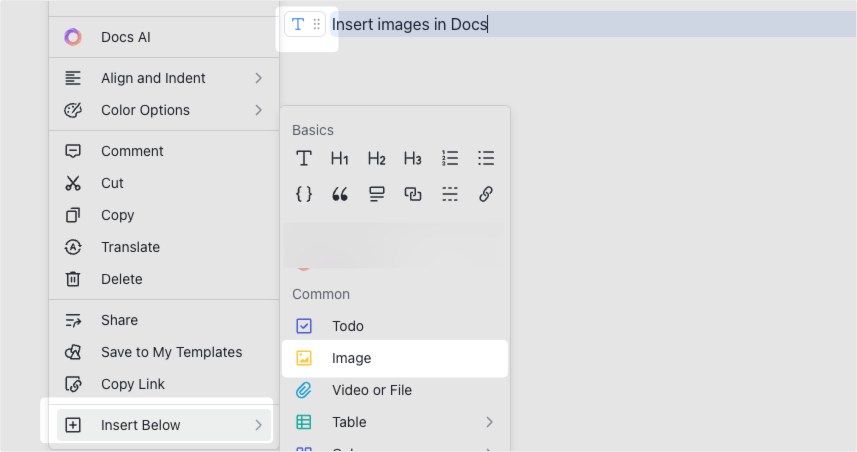Insert a Heading 2 block
This screenshot has width=857, height=452.
click(x=377, y=159)
